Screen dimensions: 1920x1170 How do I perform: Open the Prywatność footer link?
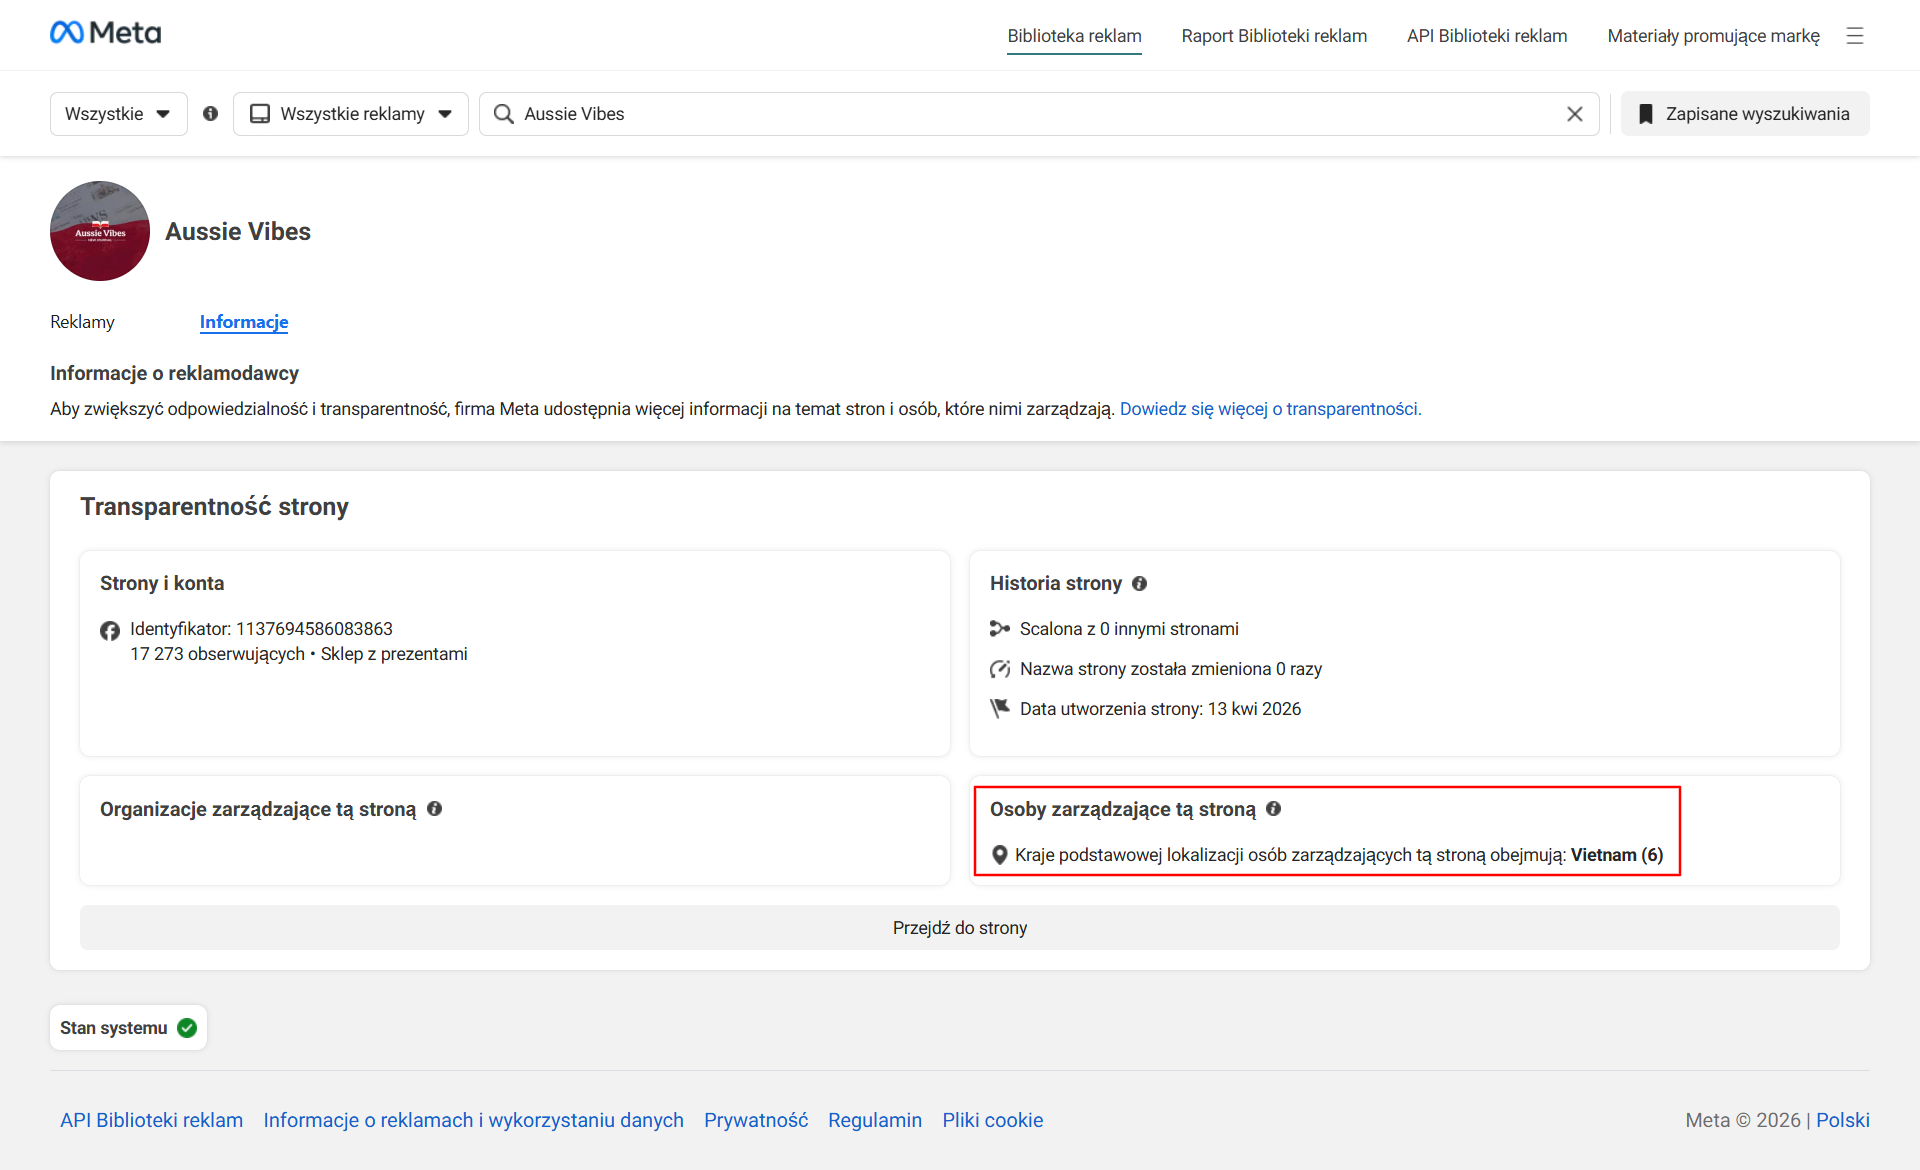[x=756, y=1120]
